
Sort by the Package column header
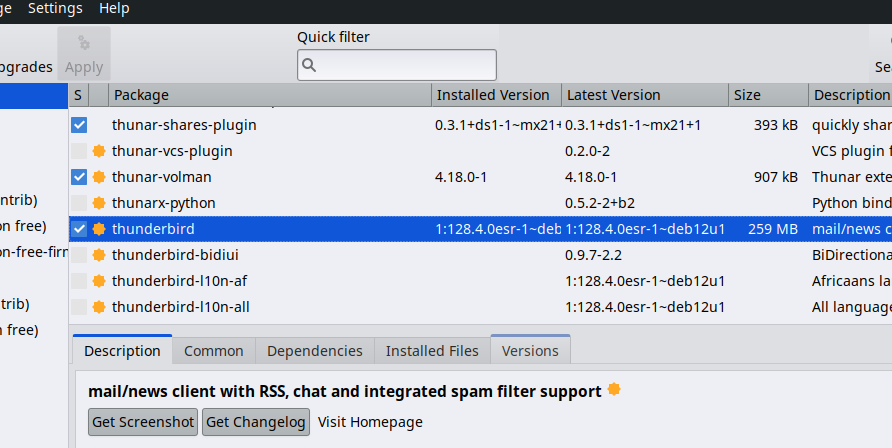point(270,95)
